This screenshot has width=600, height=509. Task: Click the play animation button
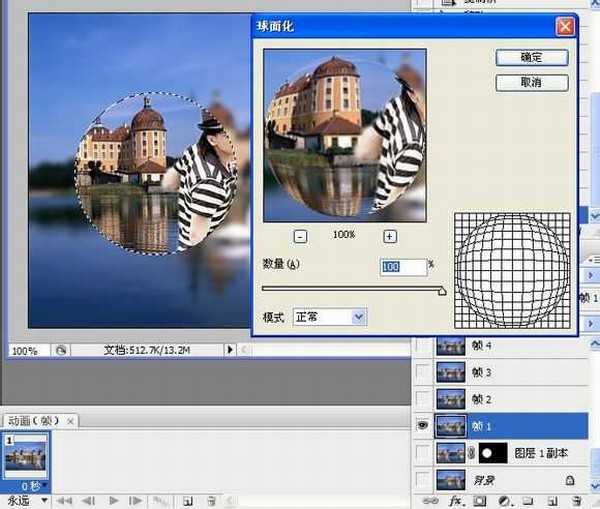pos(113,500)
